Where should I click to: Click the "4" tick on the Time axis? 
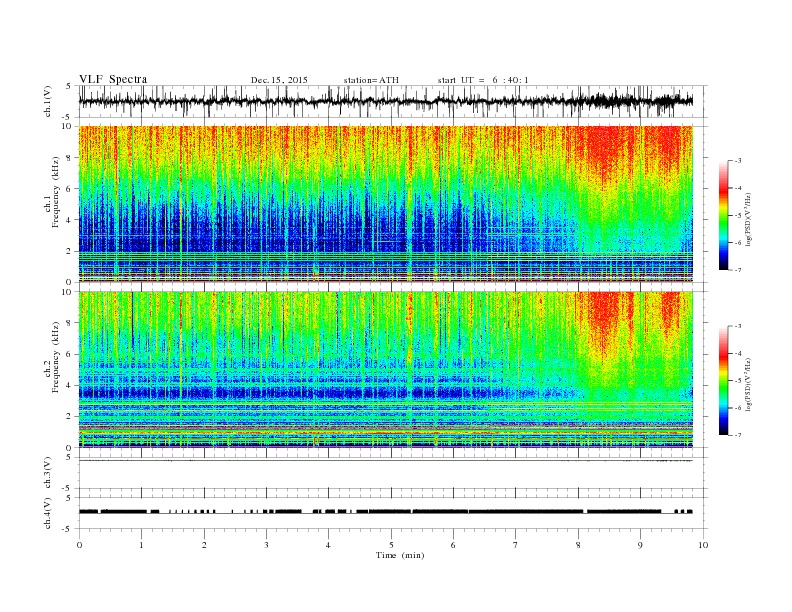click(329, 545)
